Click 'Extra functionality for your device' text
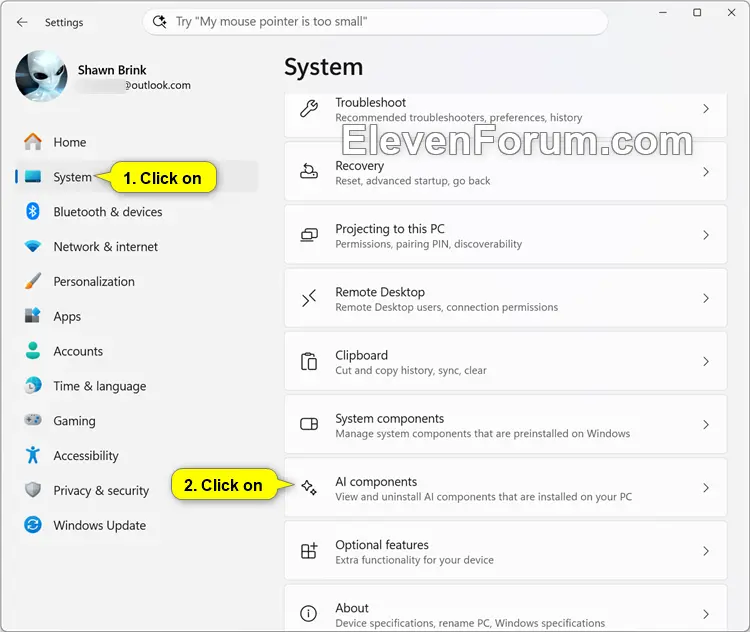 (x=414, y=560)
